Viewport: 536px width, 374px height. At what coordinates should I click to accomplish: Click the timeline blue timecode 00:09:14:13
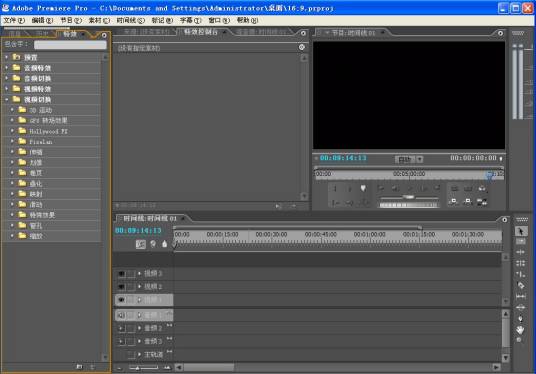[138, 230]
